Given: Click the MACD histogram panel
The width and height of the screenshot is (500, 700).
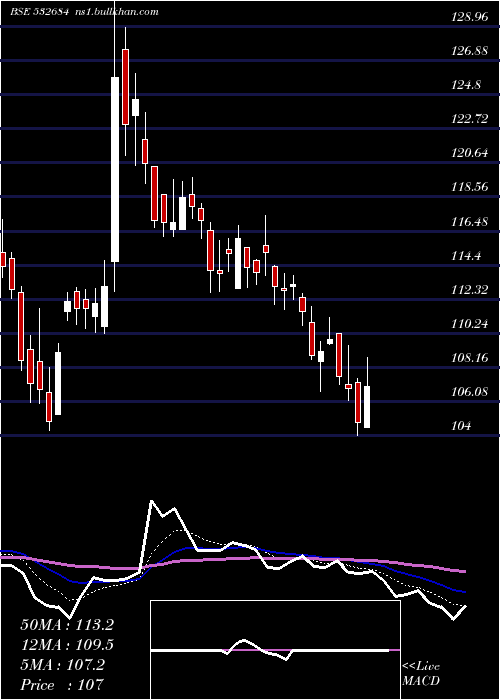Looking at the screenshot, I should [x=275, y=650].
